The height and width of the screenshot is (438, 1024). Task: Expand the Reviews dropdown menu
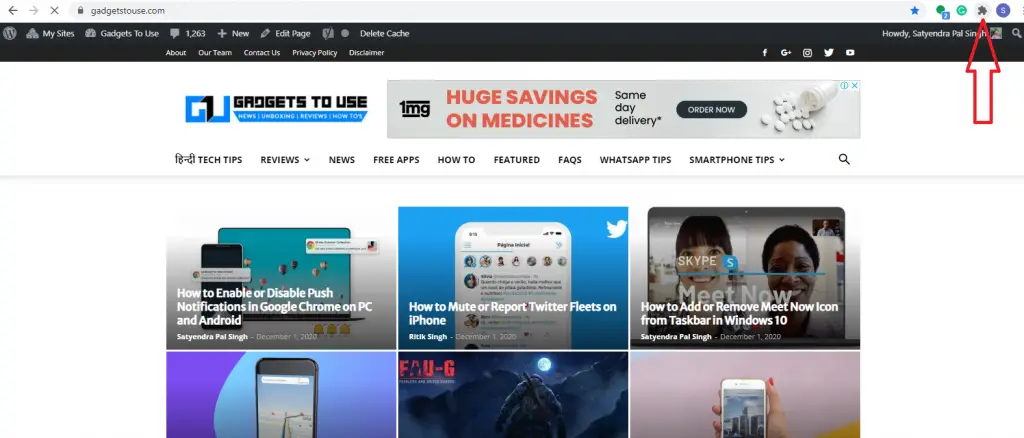pos(285,160)
